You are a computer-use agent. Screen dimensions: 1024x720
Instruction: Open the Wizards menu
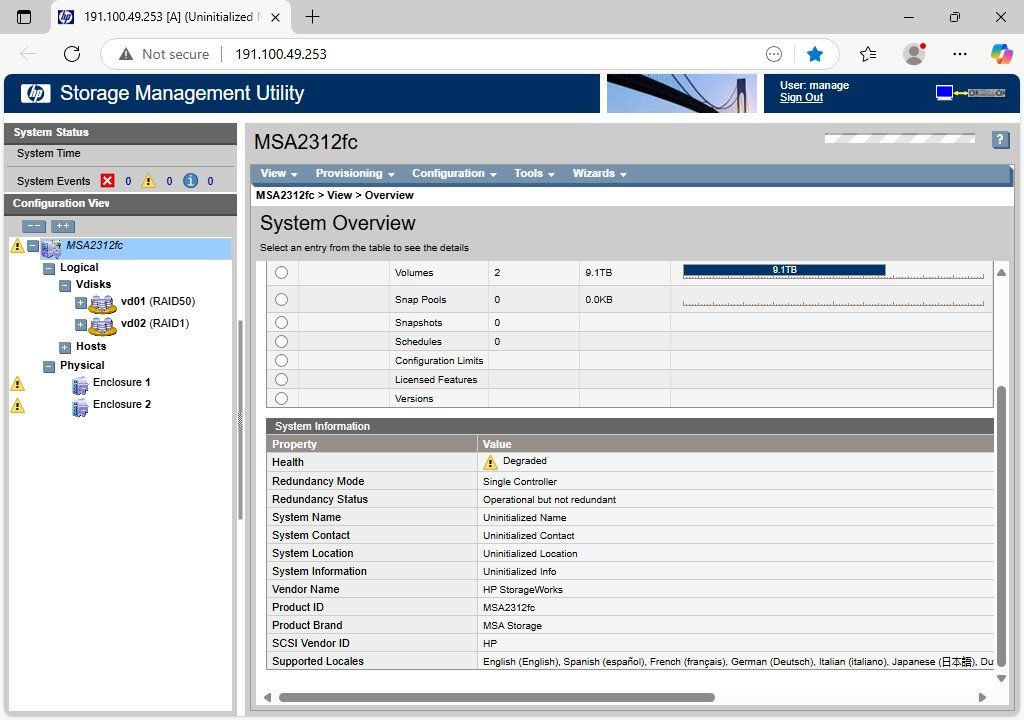(600, 173)
